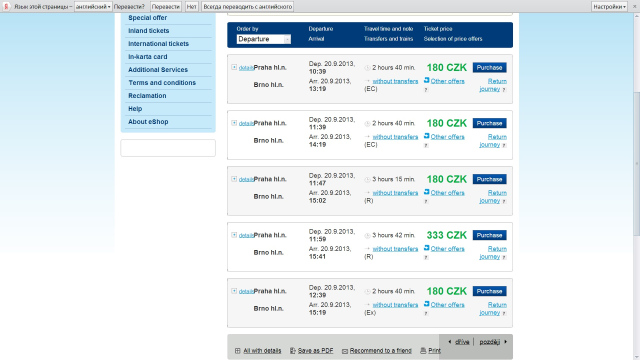Viewport: 640px width, 360px height.
Task: Show later connections with později link
Action: [489, 342]
